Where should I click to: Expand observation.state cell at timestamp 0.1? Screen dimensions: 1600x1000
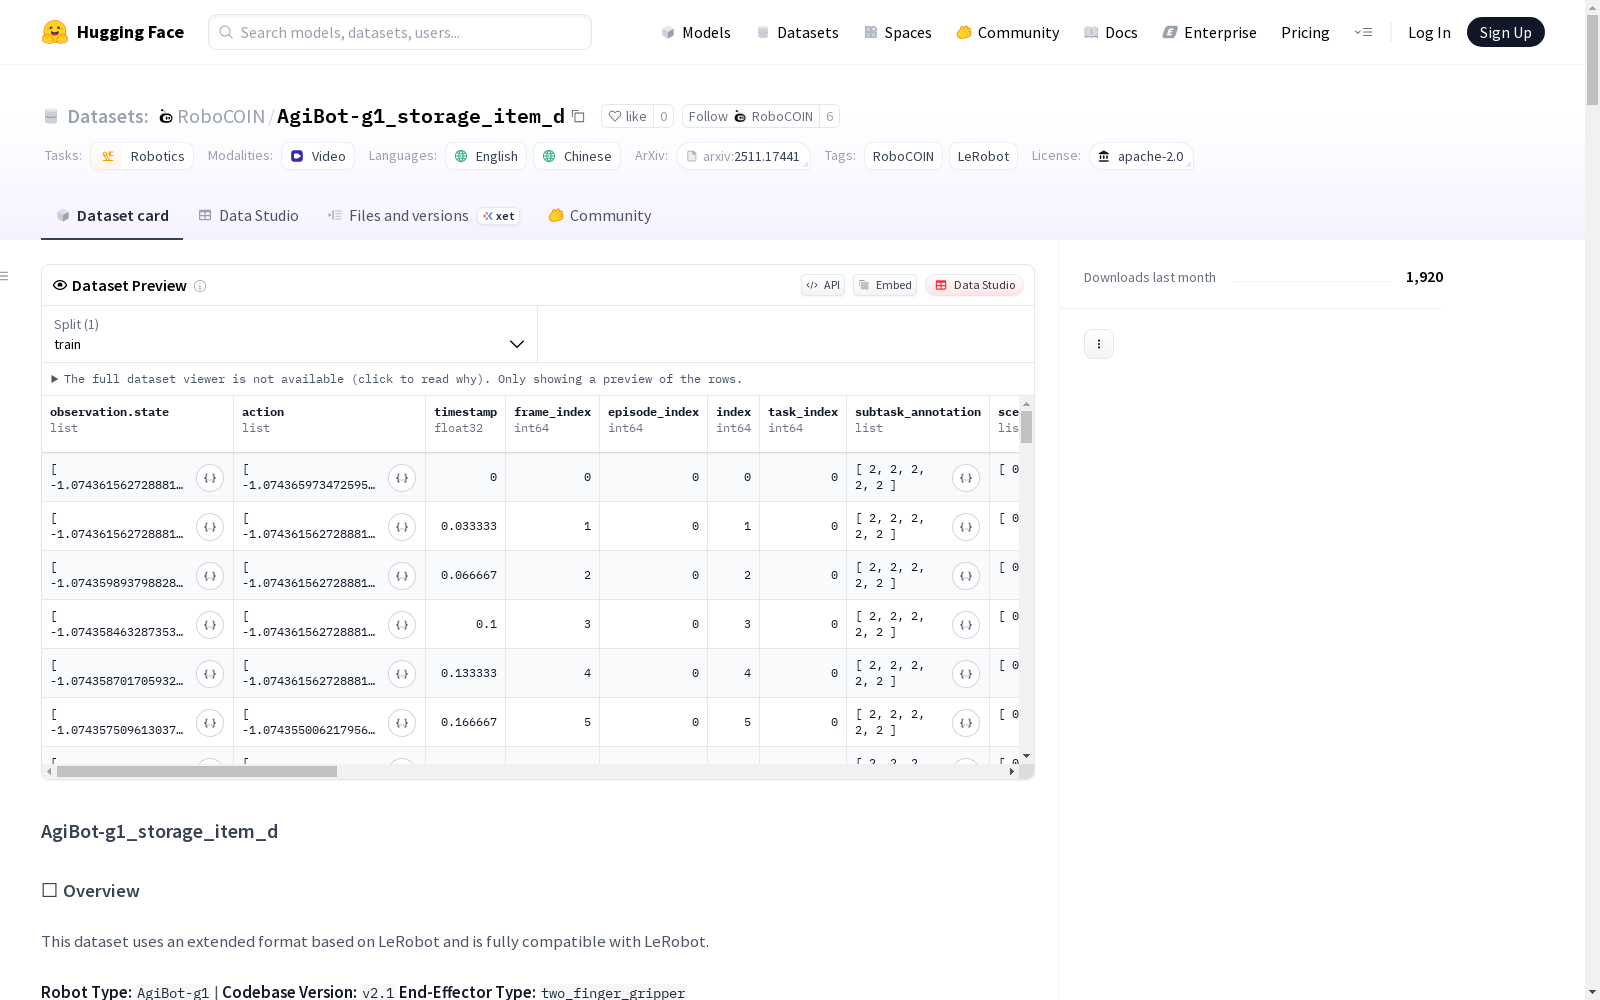coord(210,625)
